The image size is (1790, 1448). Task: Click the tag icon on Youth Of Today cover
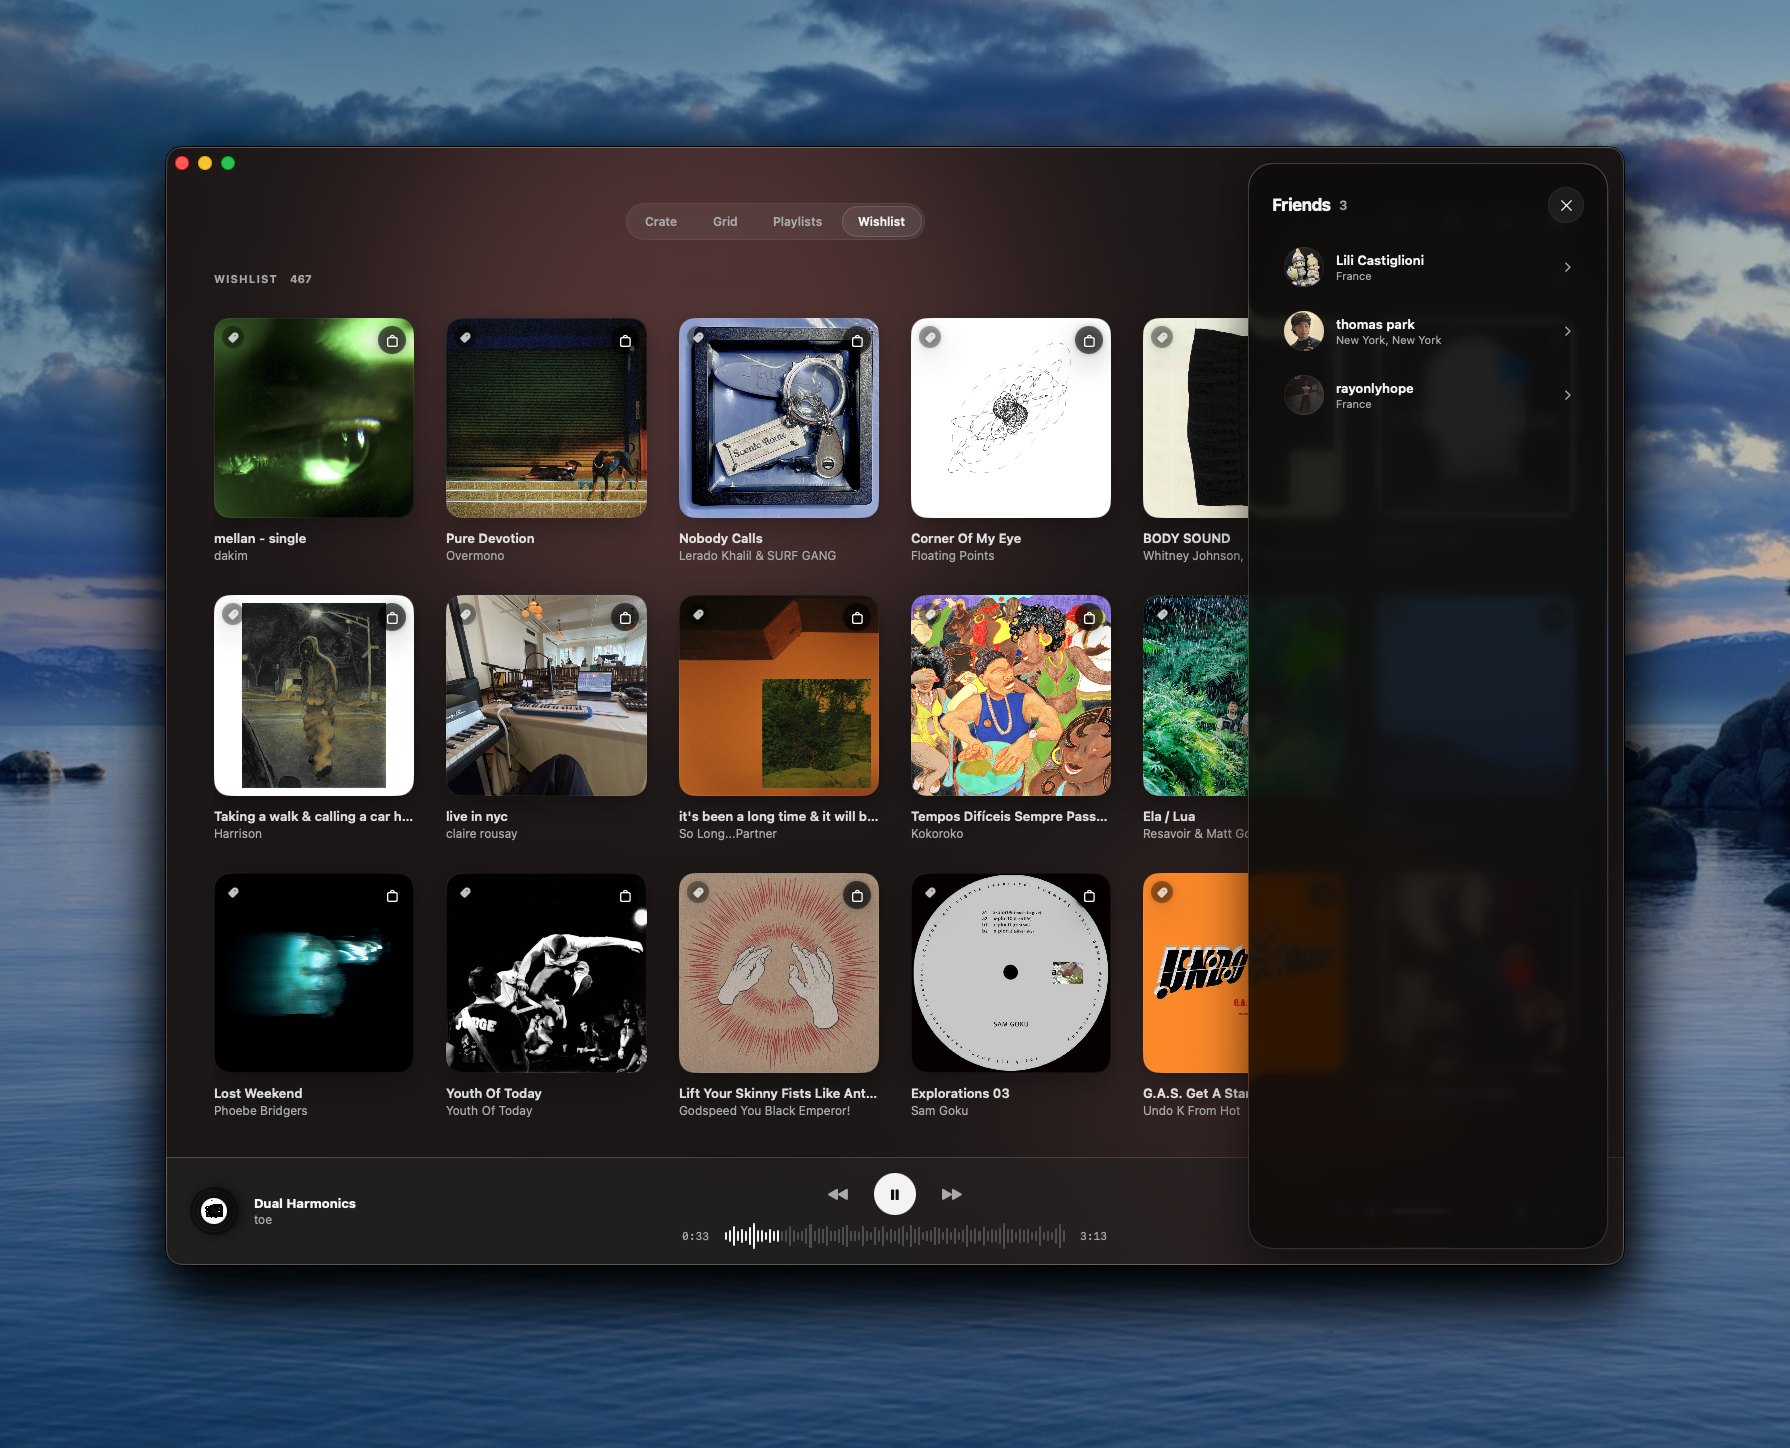tap(465, 893)
